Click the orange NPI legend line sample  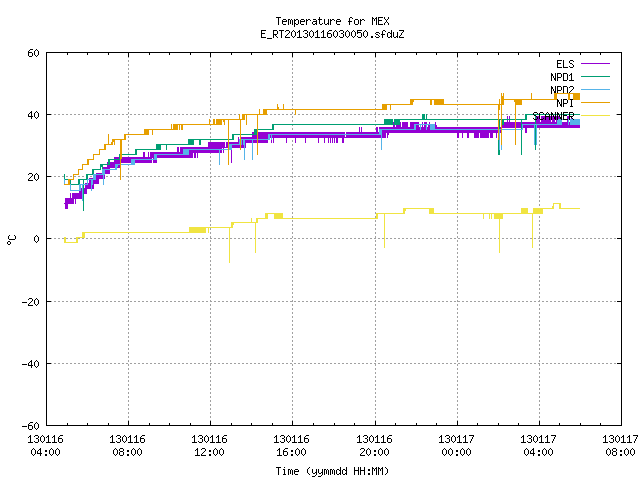point(595,102)
